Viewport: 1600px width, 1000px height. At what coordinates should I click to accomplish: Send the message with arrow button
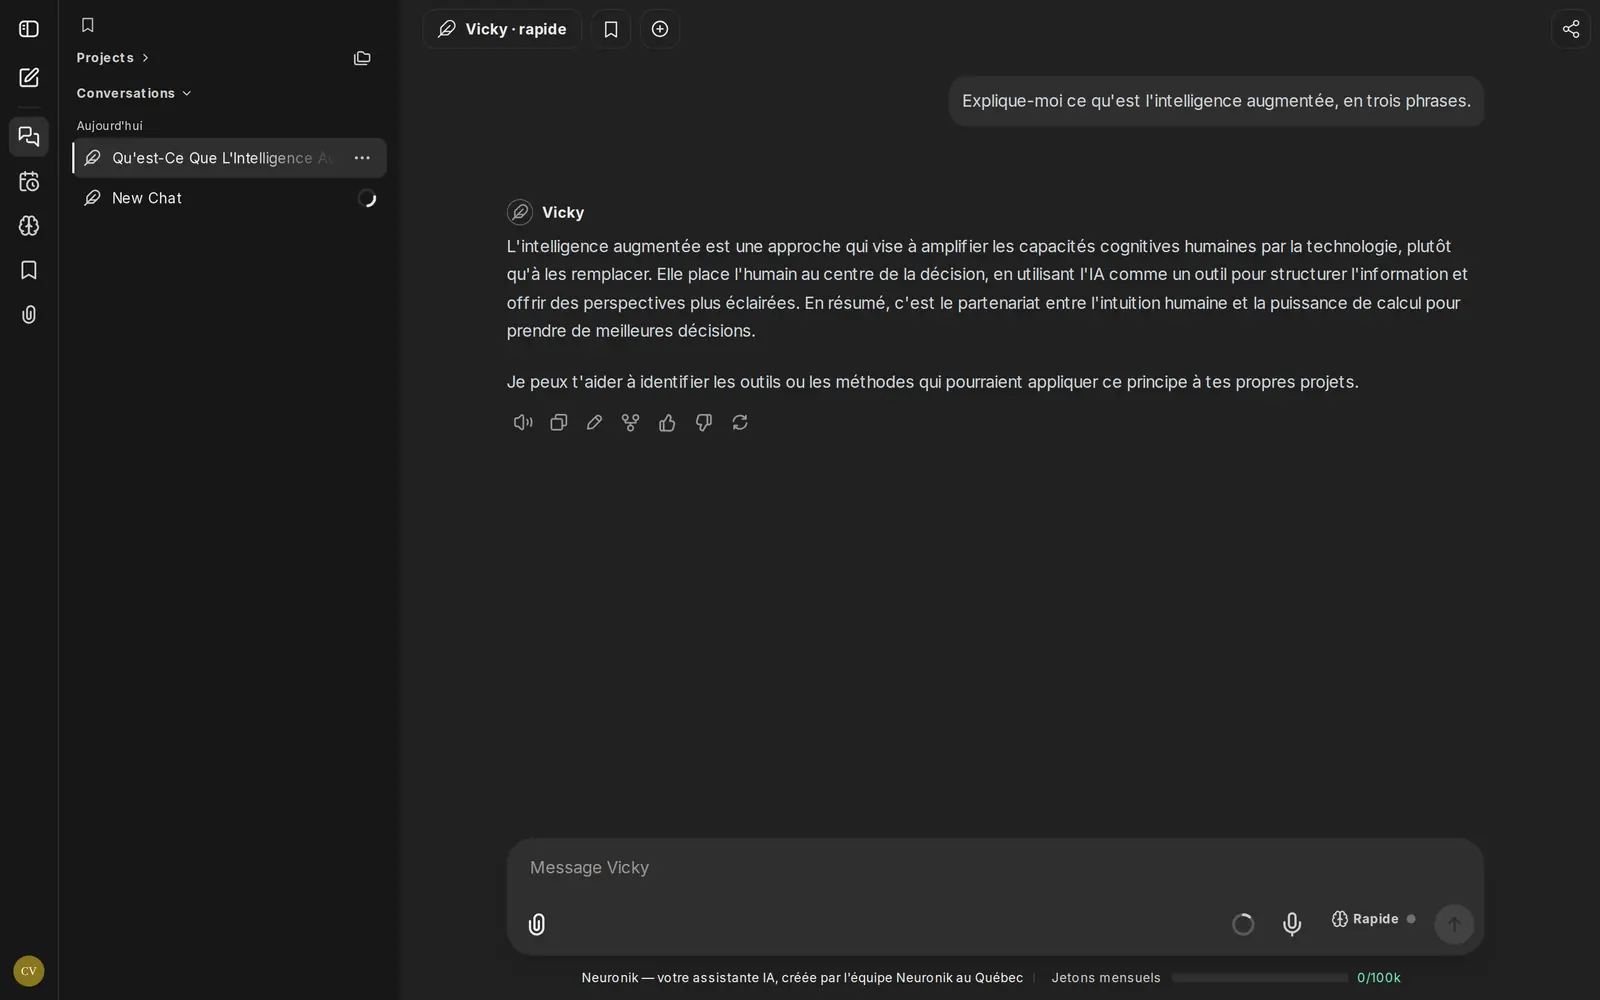[x=1454, y=924]
